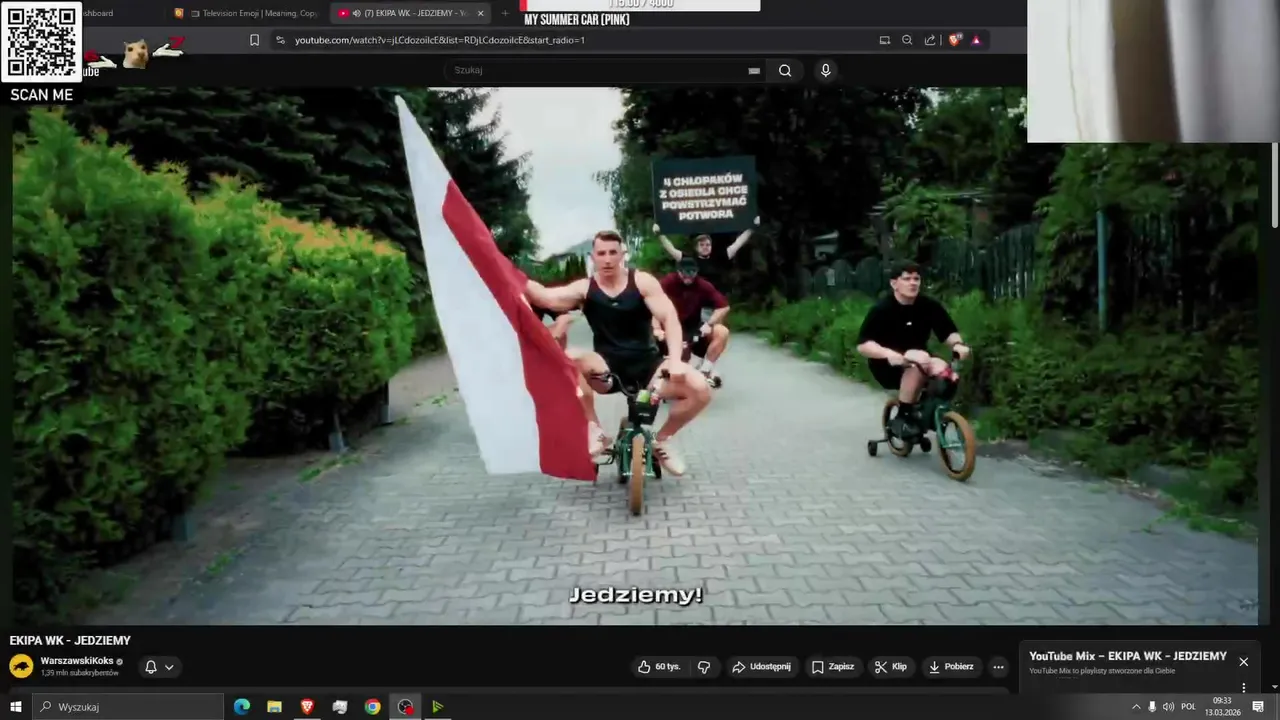Open the taskbar clock showing 09:33
This screenshot has width=1280, height=720.
[x=1222, y=707]
